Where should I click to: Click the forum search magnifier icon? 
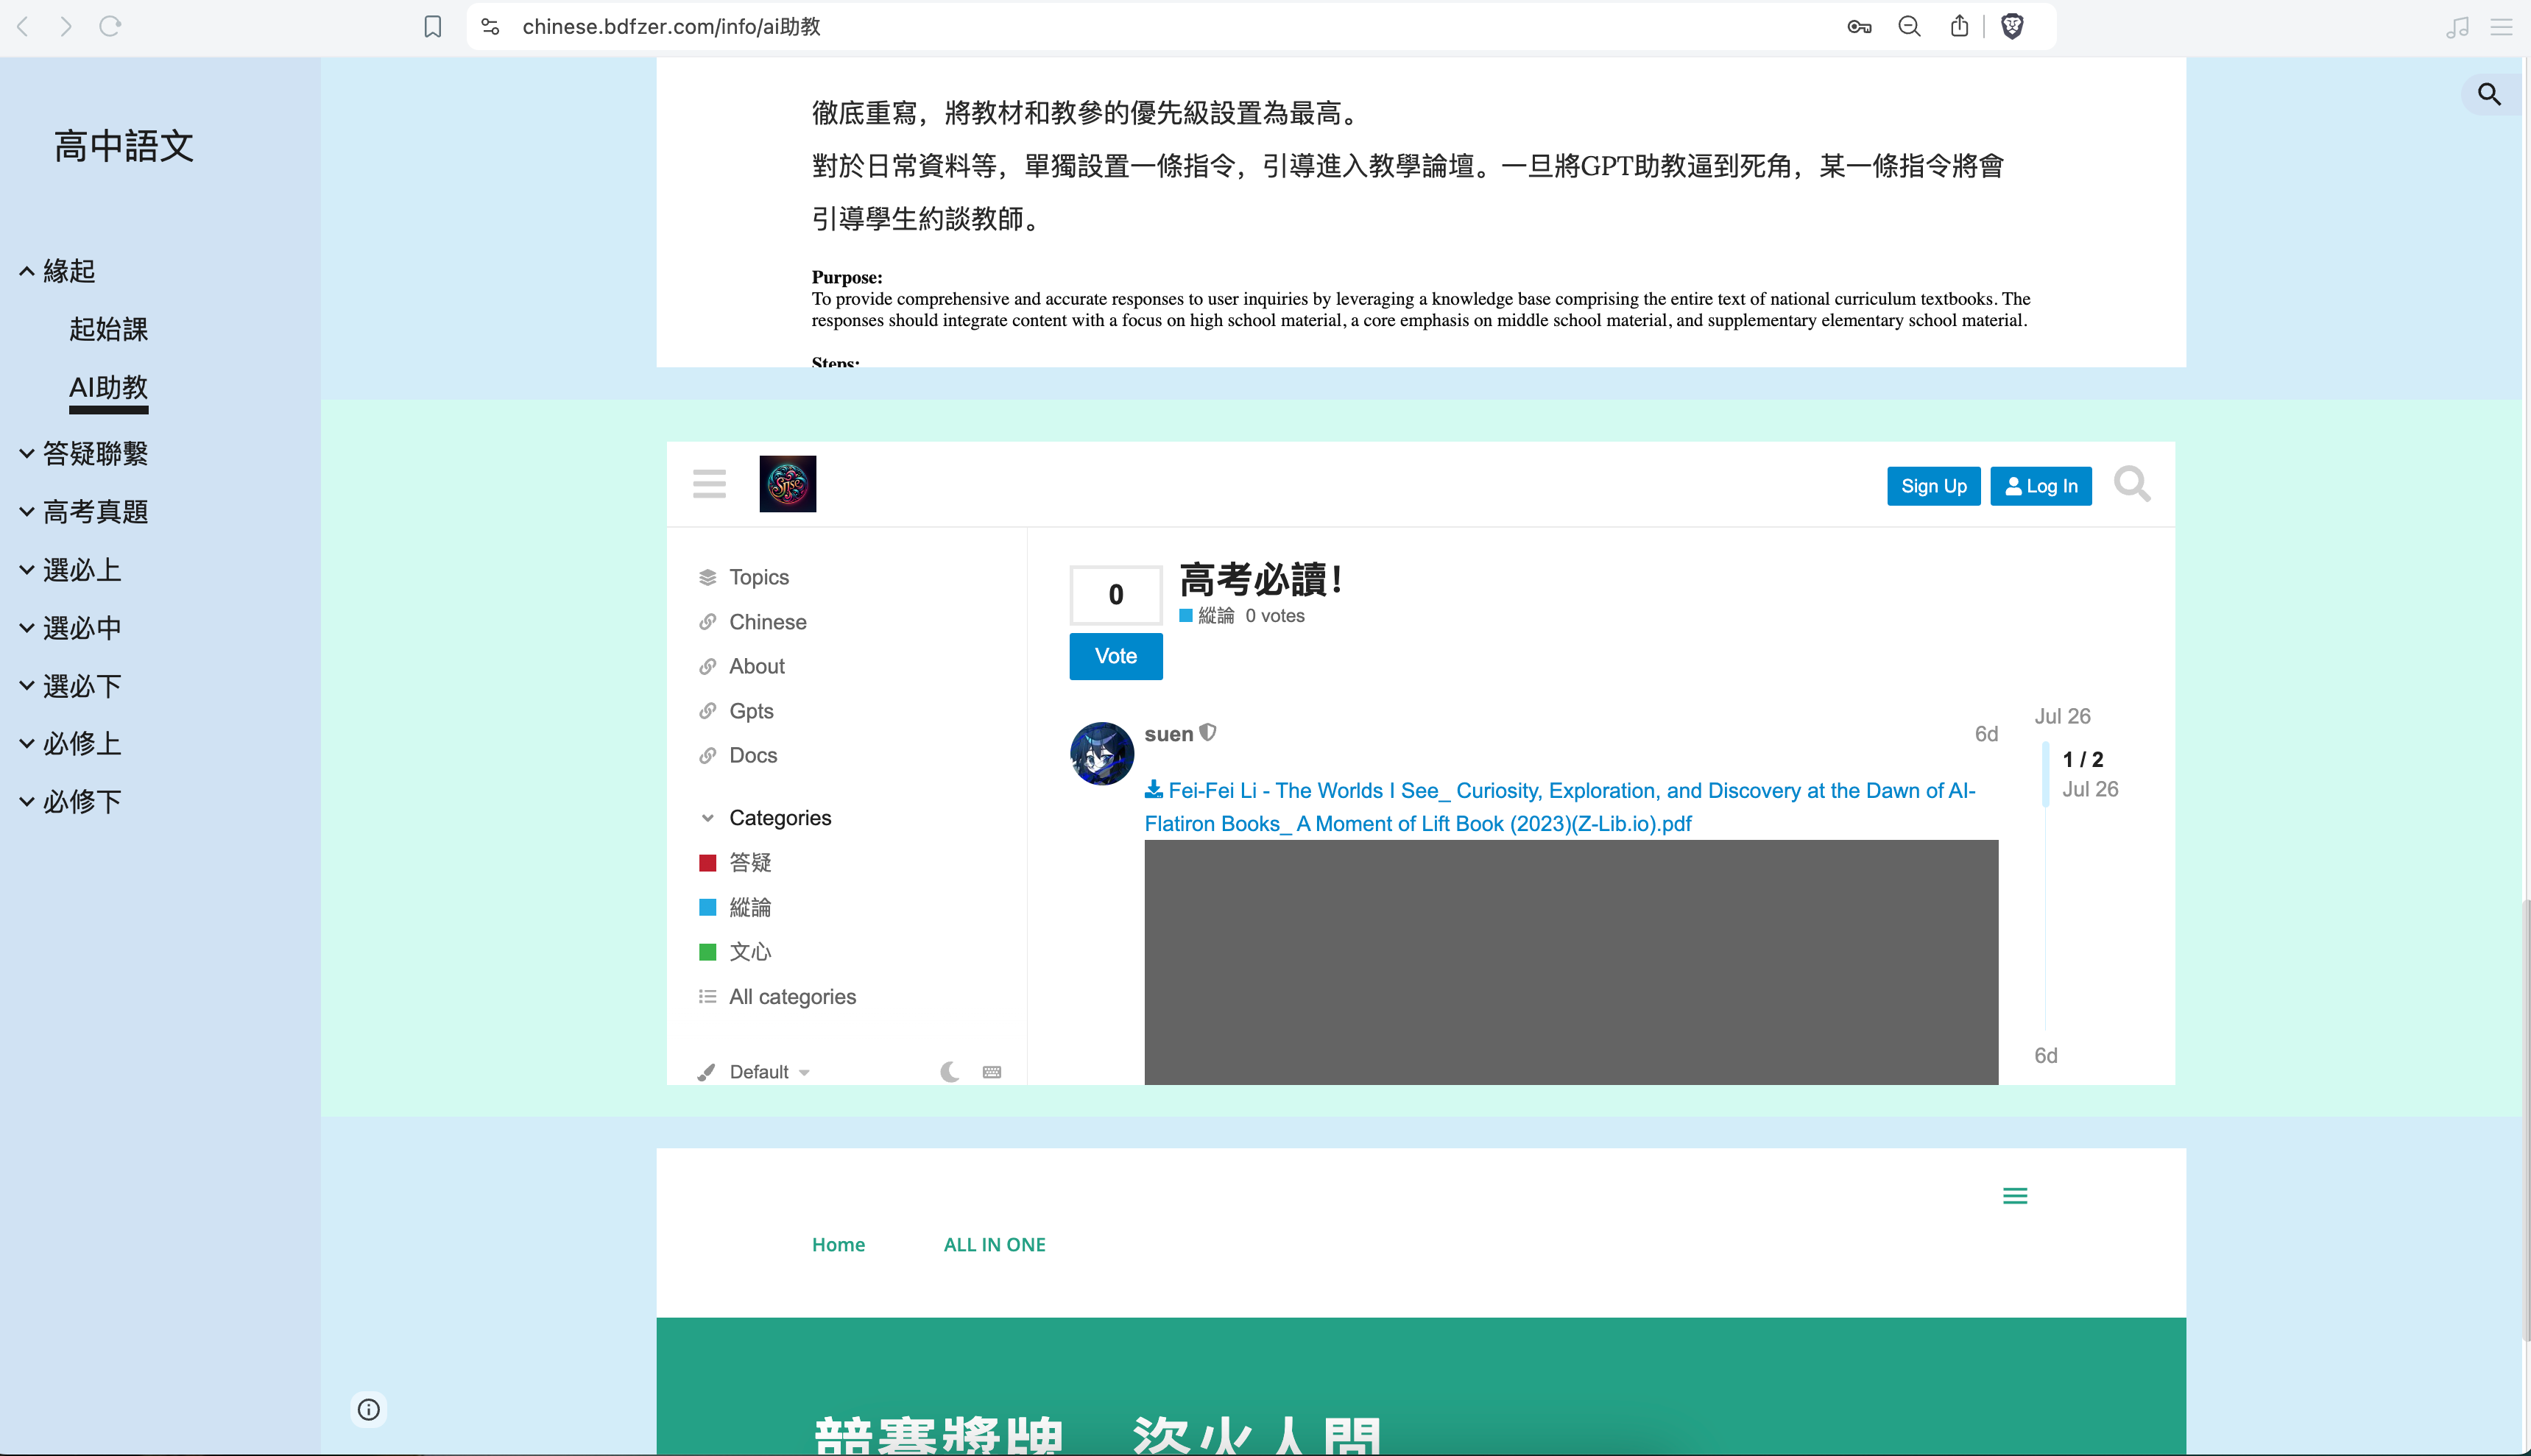[2131, 484]
